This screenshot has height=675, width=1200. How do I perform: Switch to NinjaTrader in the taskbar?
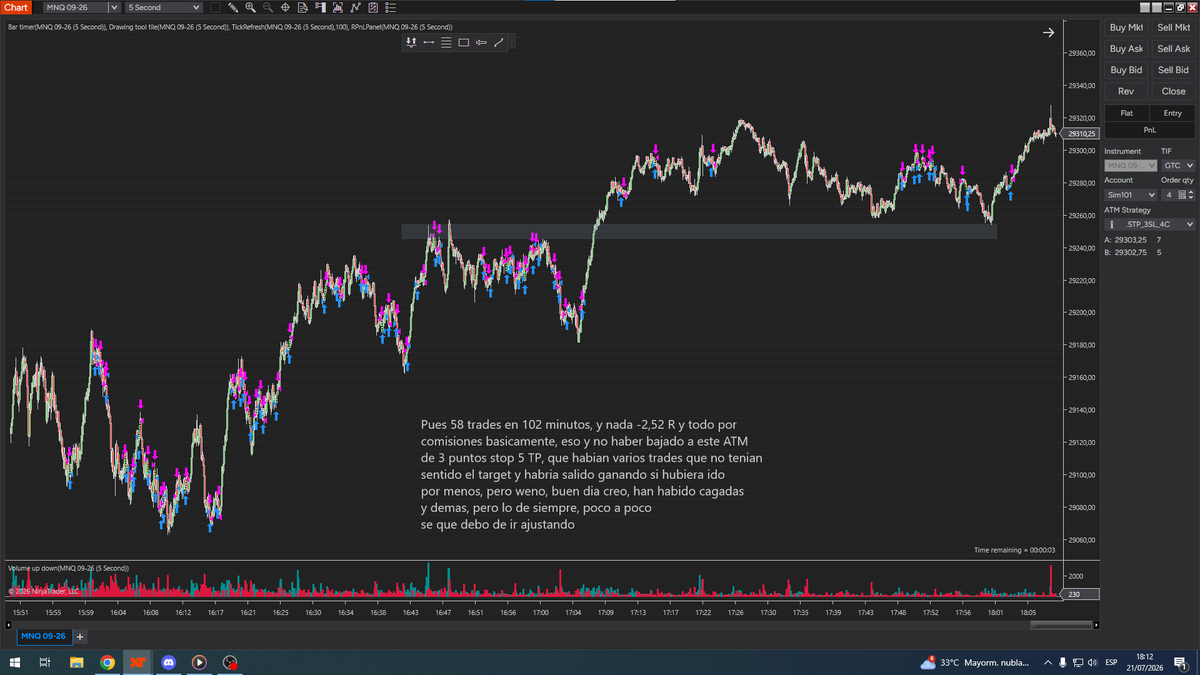click(x=138, y=662)
